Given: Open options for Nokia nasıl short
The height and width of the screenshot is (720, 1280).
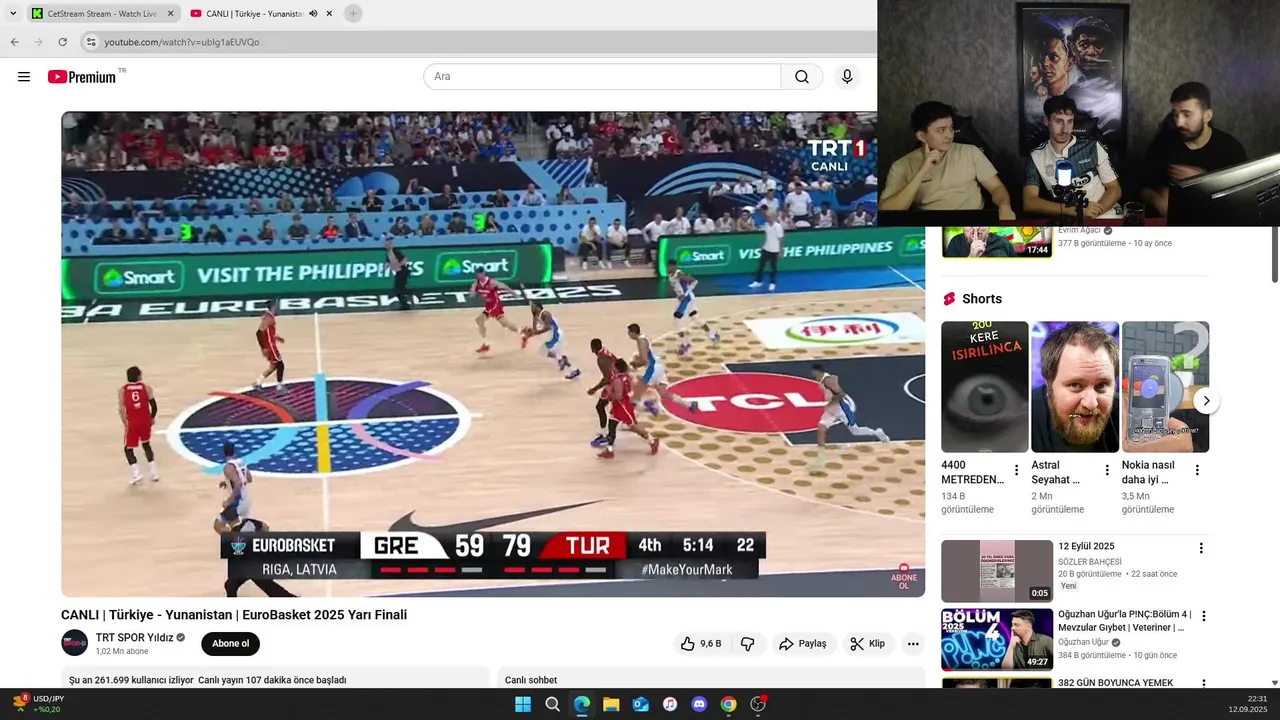Looking at the screenshot, I should point(1197,470).
